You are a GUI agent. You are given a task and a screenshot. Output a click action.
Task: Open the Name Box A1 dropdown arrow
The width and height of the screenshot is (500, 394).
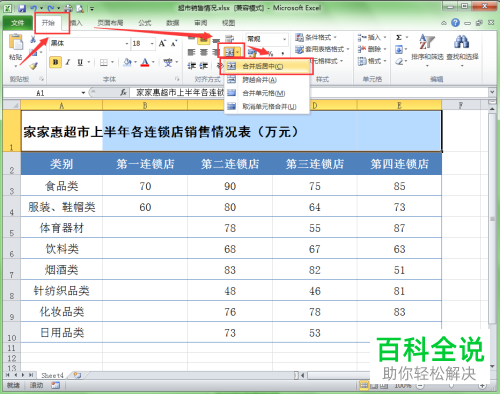click(x=83, y=93)
